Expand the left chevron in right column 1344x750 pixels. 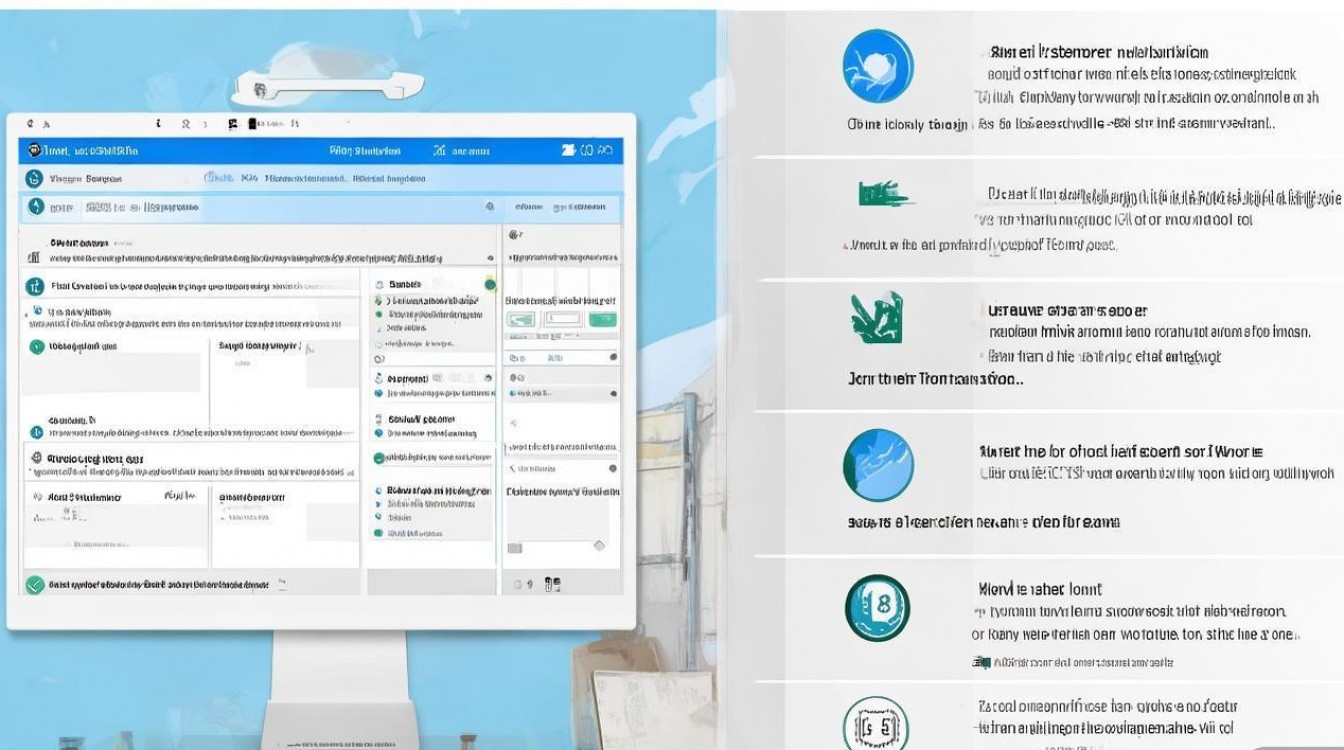tap(514, 423)
